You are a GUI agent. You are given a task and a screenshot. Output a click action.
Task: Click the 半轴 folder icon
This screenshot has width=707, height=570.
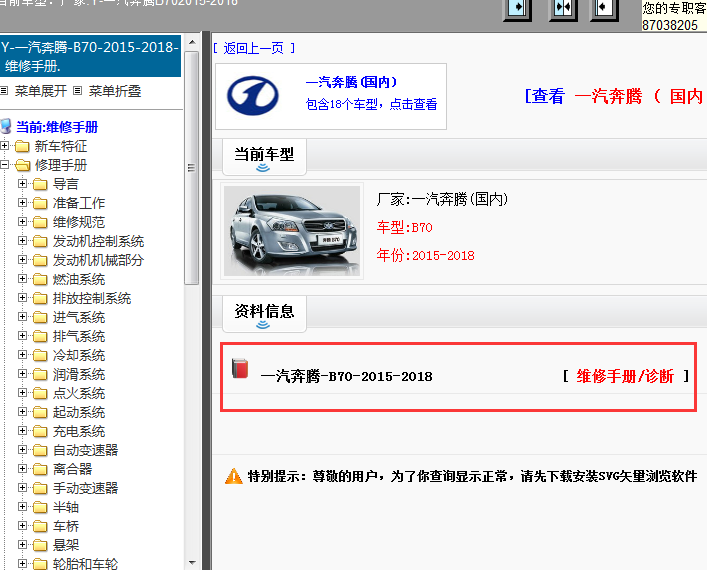click(x=40, y=507)
